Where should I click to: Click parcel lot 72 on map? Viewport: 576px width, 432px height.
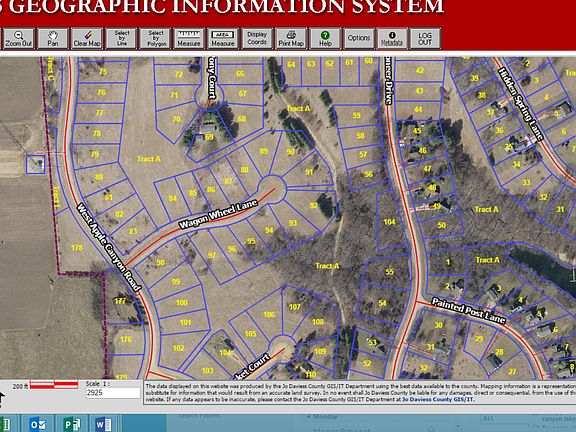click(179, 74)
